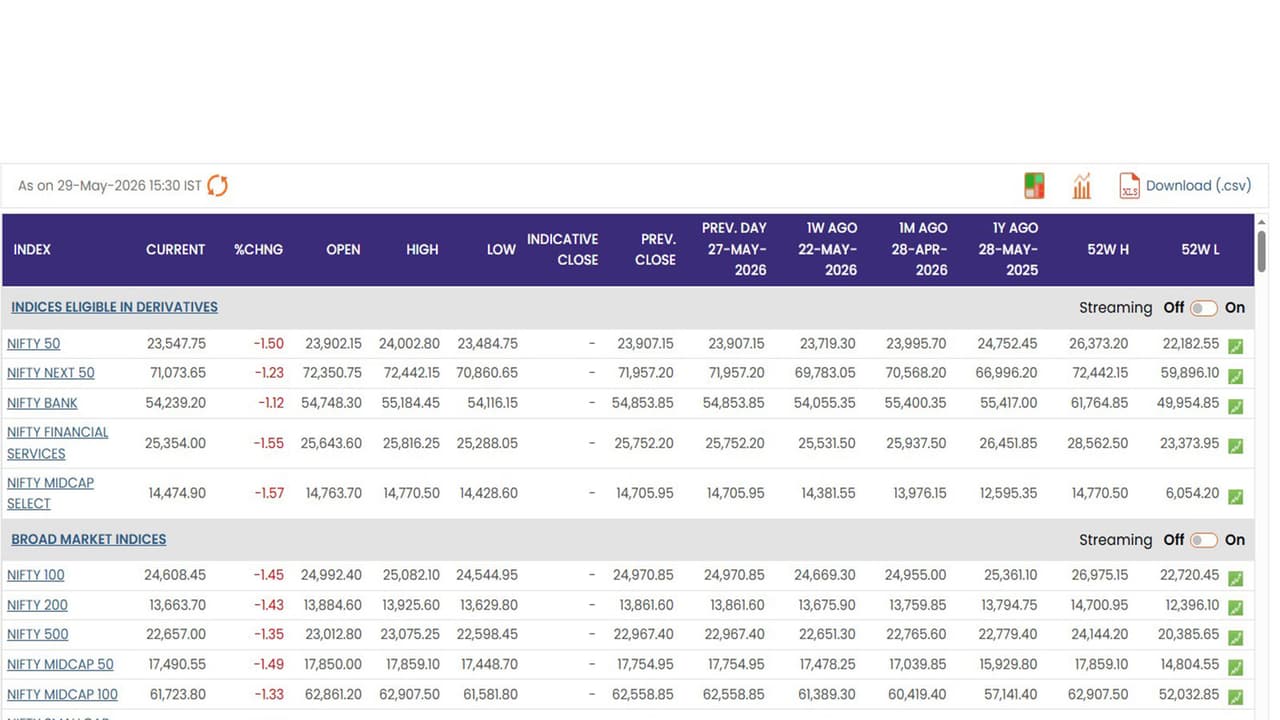Open the NIFTY MIDCAP 50 link
Screen dimensions: 1280x720
pyautogui.click(x=60, y=664)
